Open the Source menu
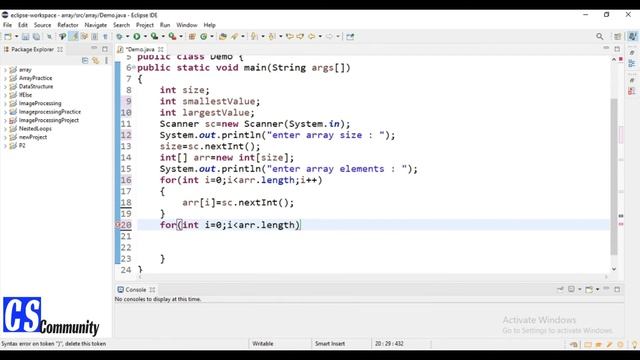 coord(42,25)
